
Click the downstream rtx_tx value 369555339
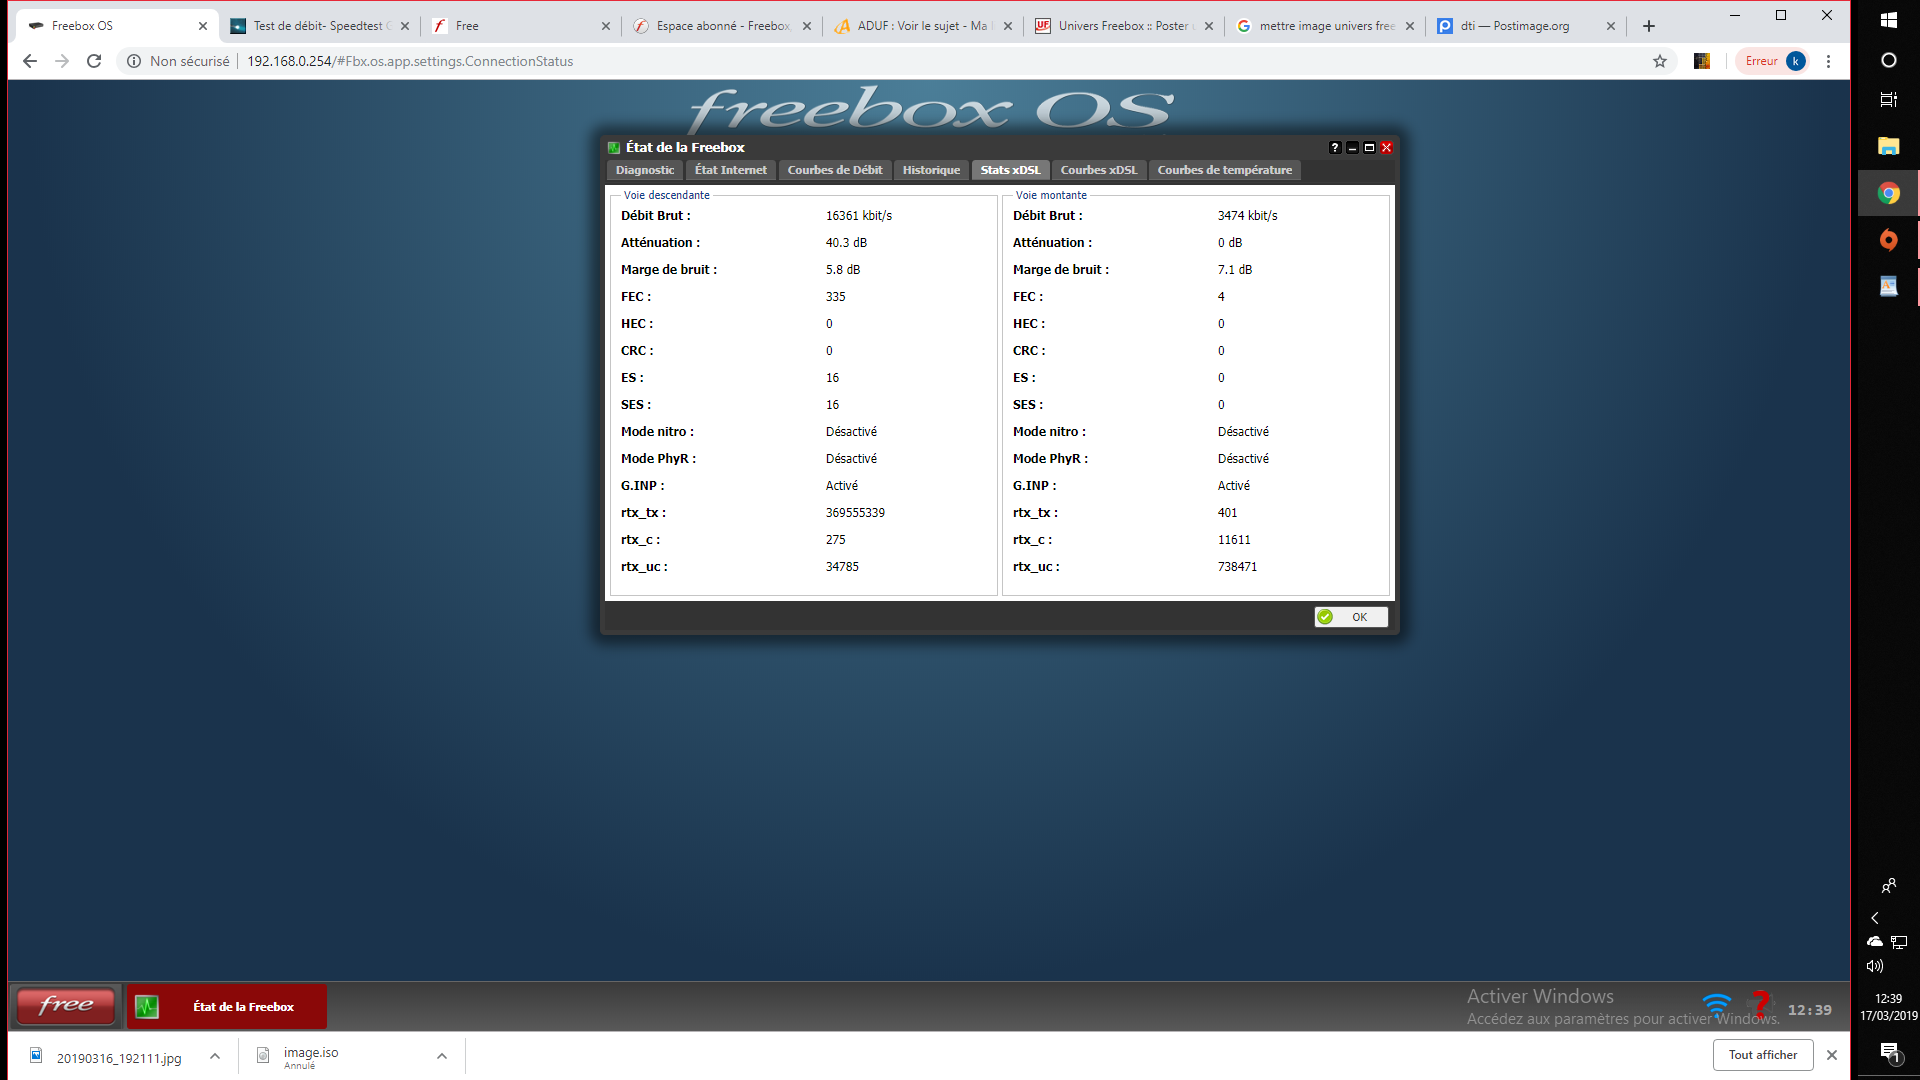[x=855, y=513]
